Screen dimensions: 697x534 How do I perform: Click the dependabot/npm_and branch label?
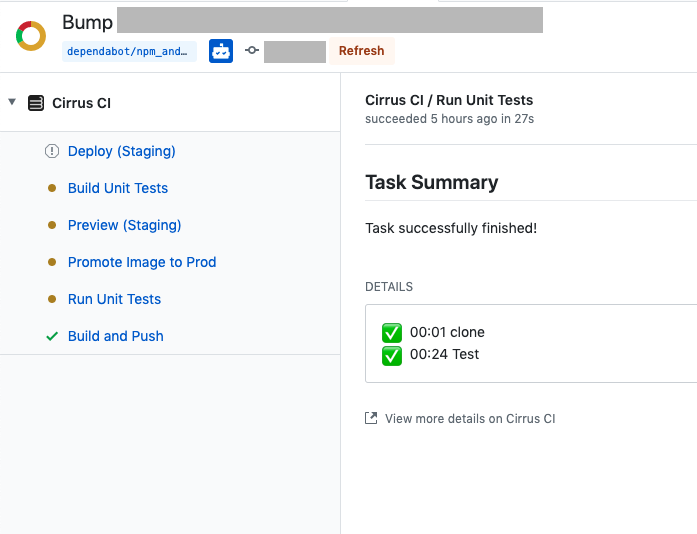129,52
